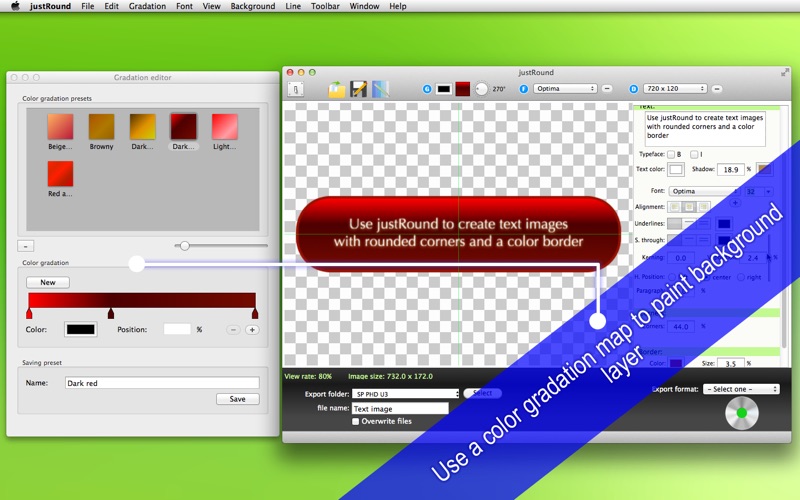Select the highlighted dark red preset thumbnail
The height and width of the screenshot is (500, 800).
(183, 127)
